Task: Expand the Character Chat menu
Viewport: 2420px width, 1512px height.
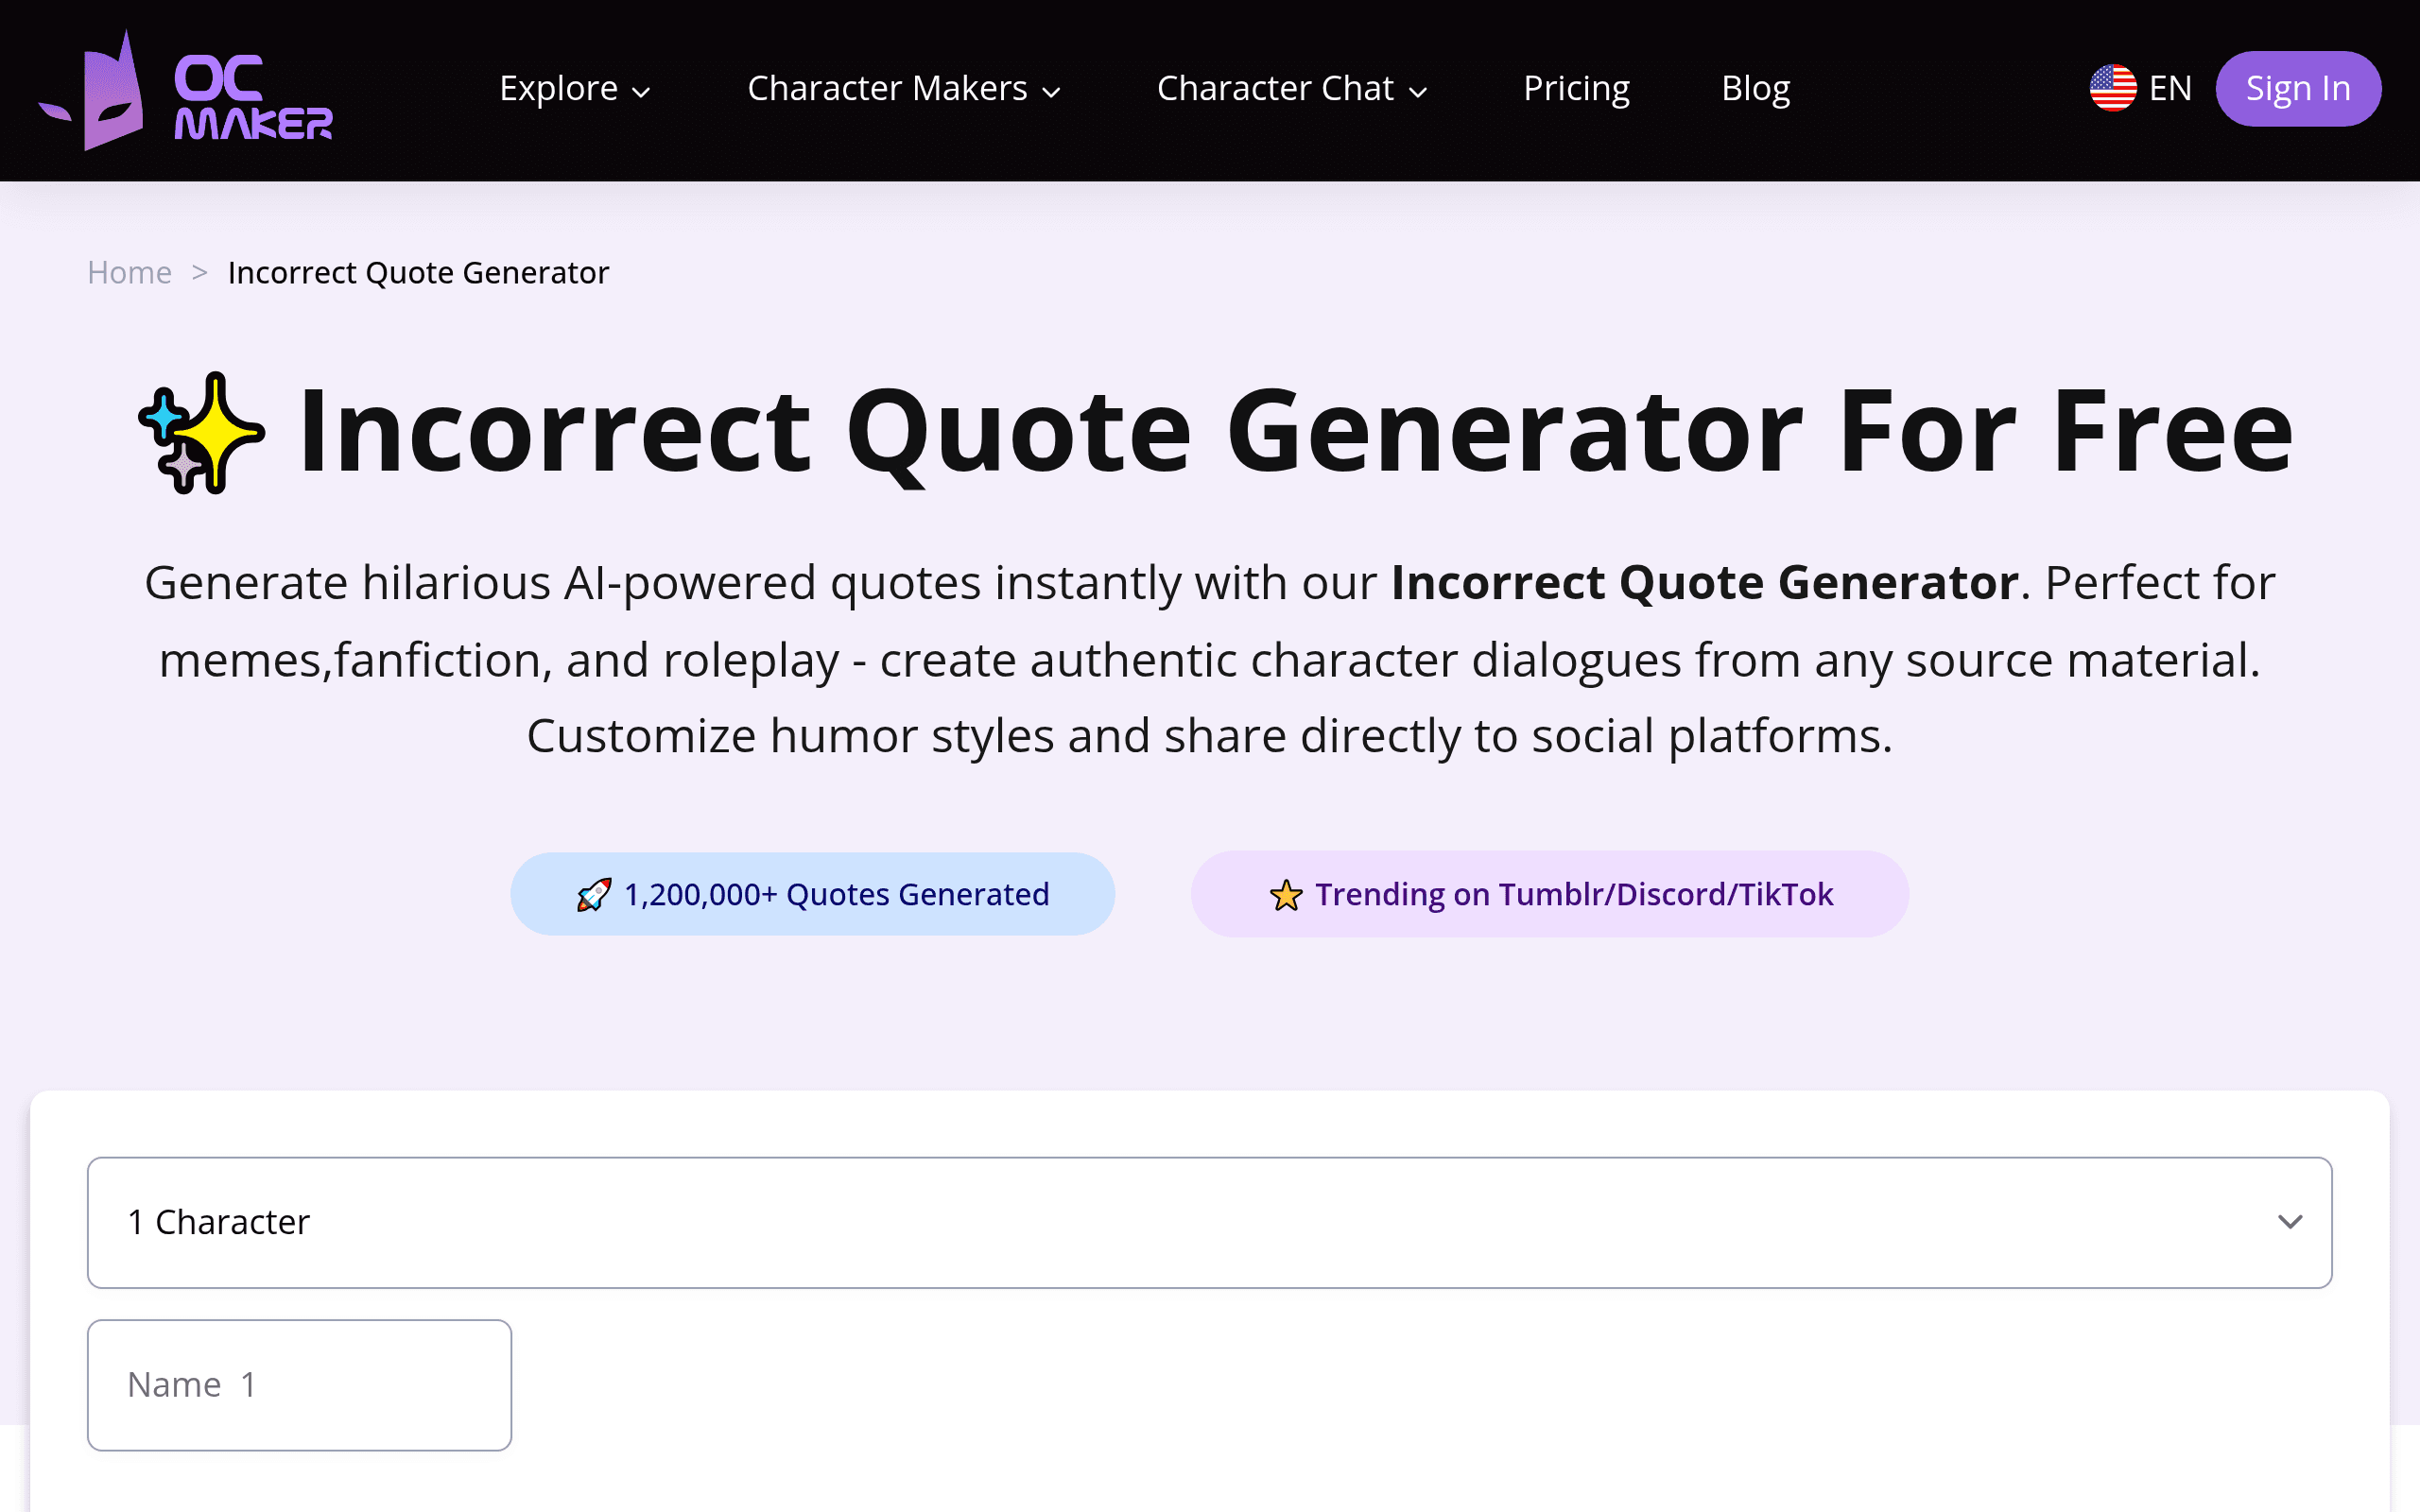Action: coord(1292,89)
